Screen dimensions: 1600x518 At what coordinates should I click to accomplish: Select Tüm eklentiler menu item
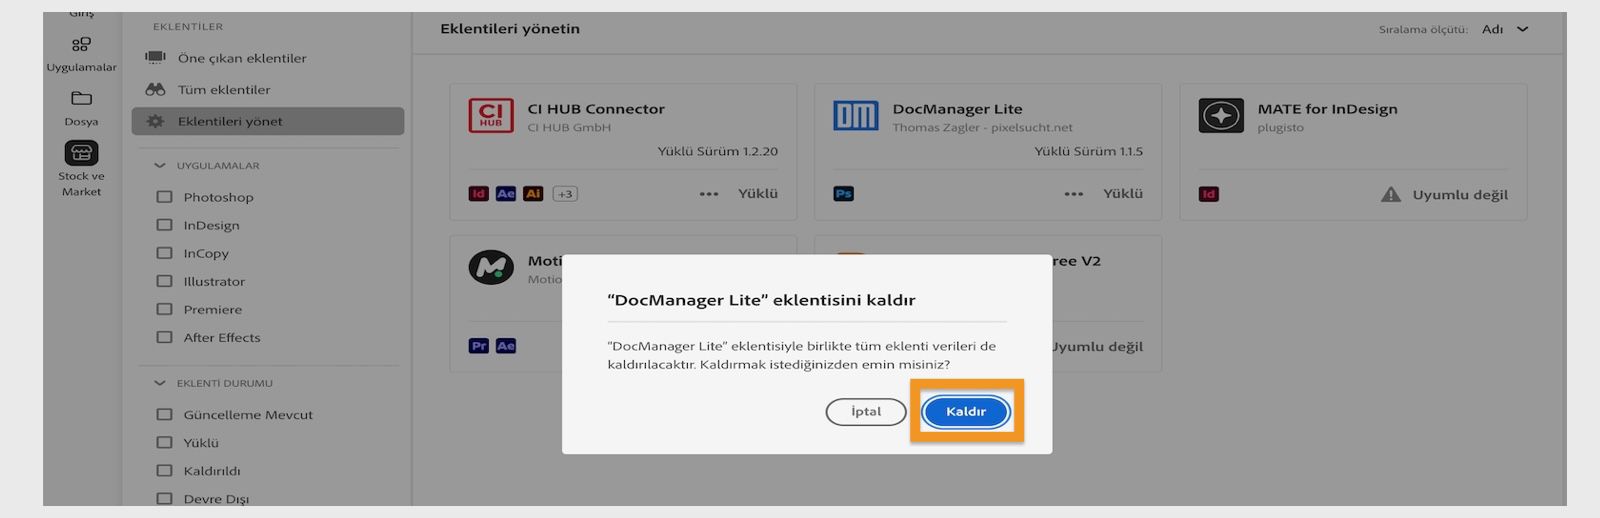(x=224, y=89)
